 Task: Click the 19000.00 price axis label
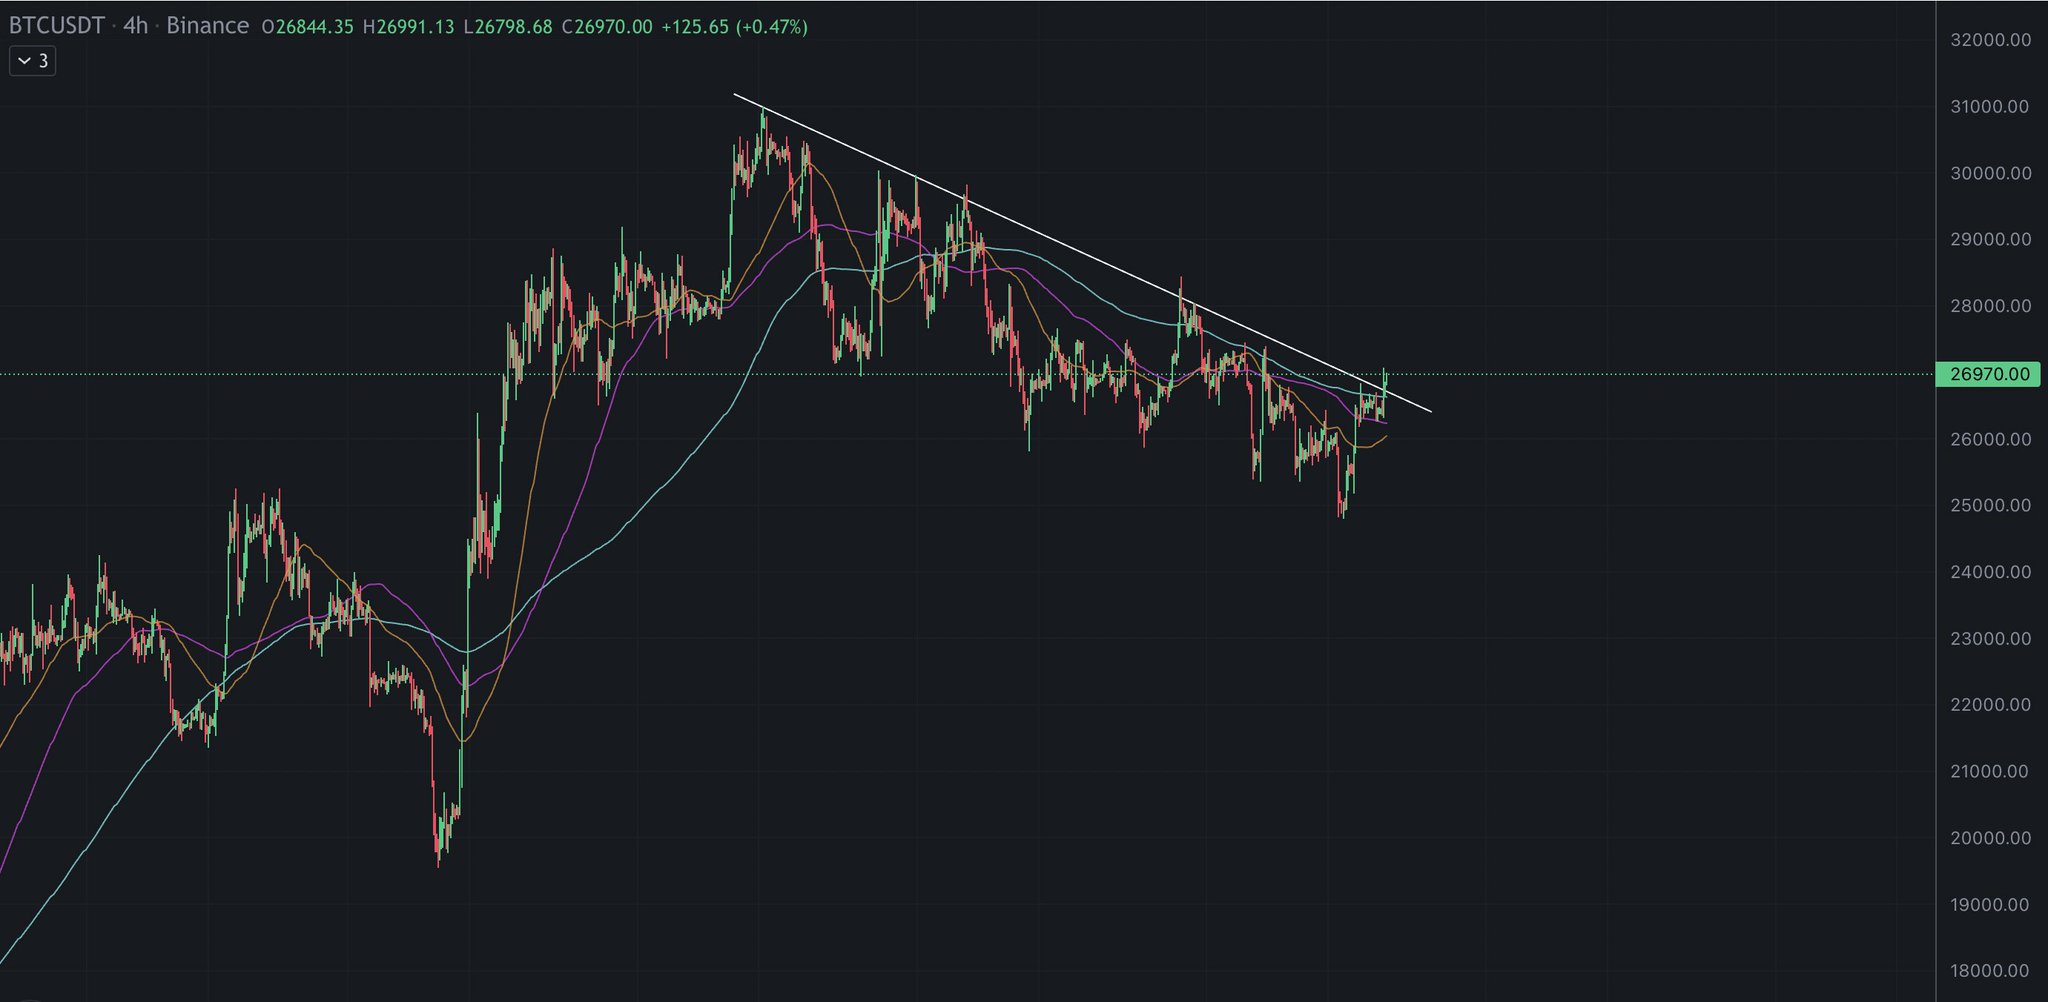1990,904
